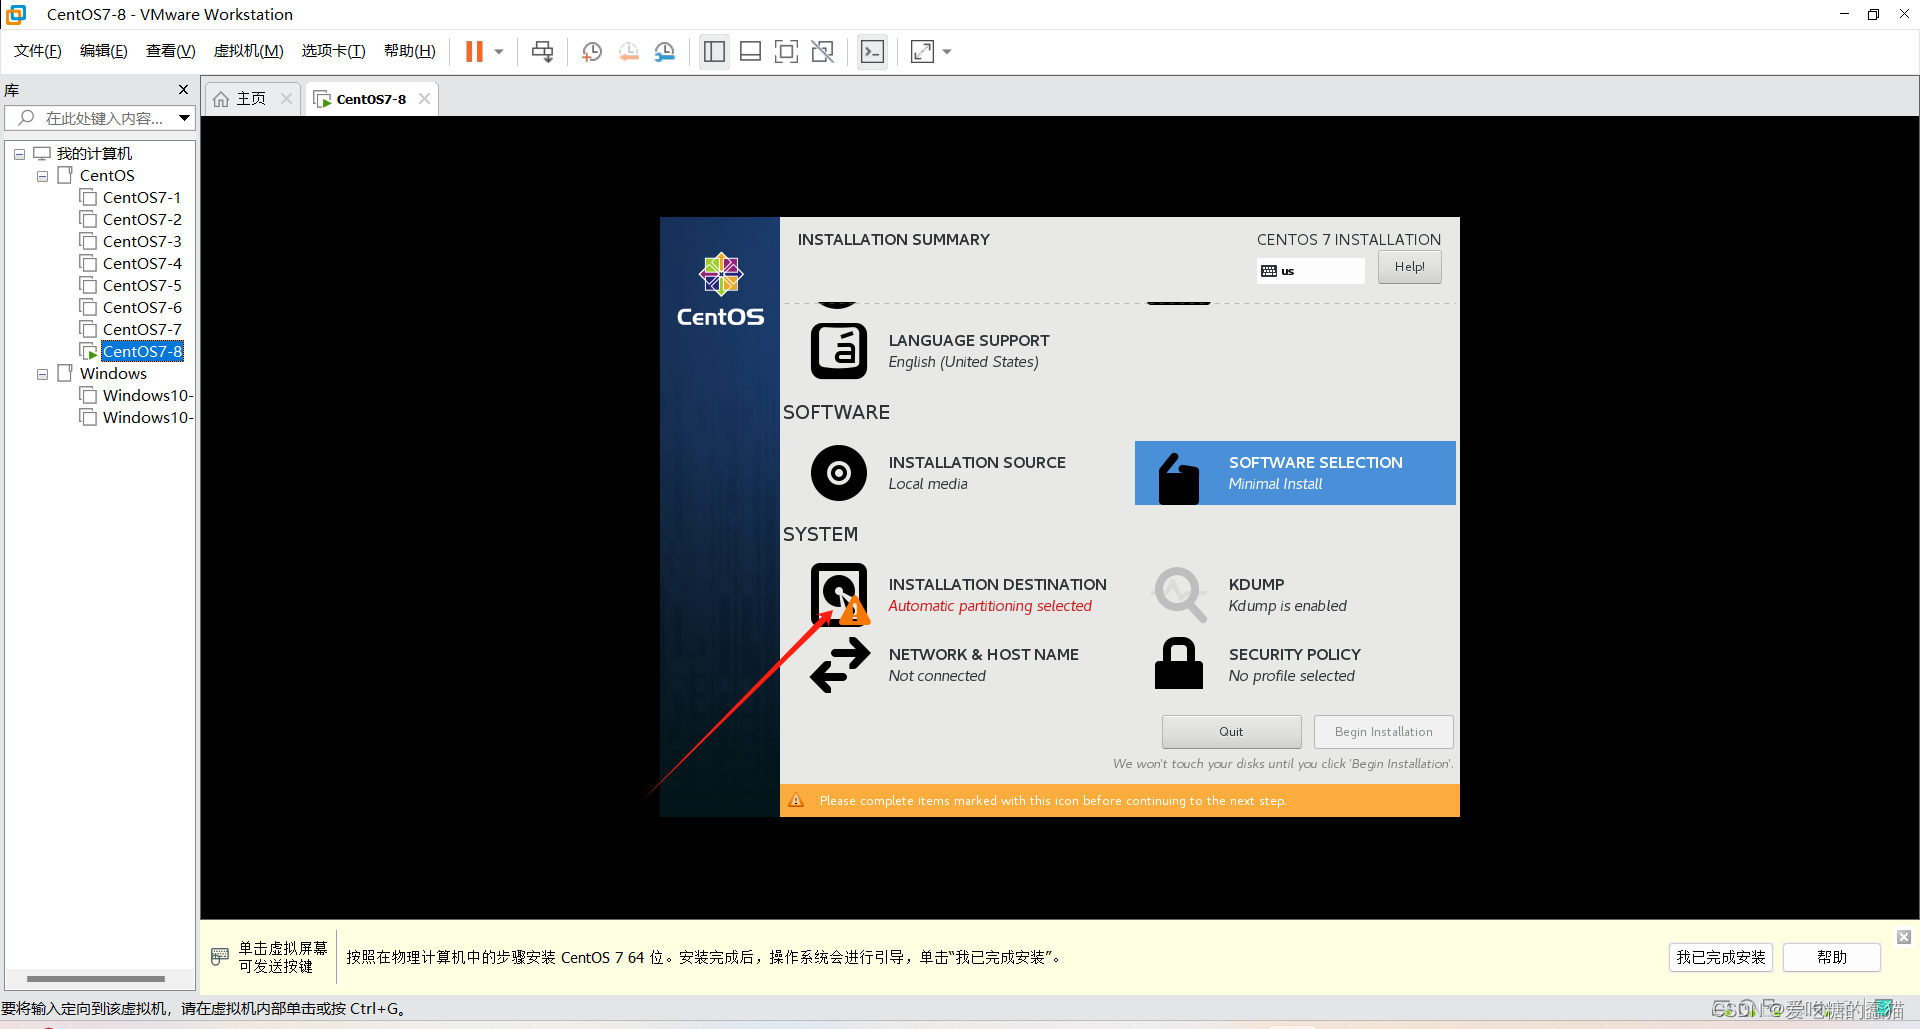1920x1029 pixels.
Task: Take a snapshot of the VM
Action: pos(591,51)
